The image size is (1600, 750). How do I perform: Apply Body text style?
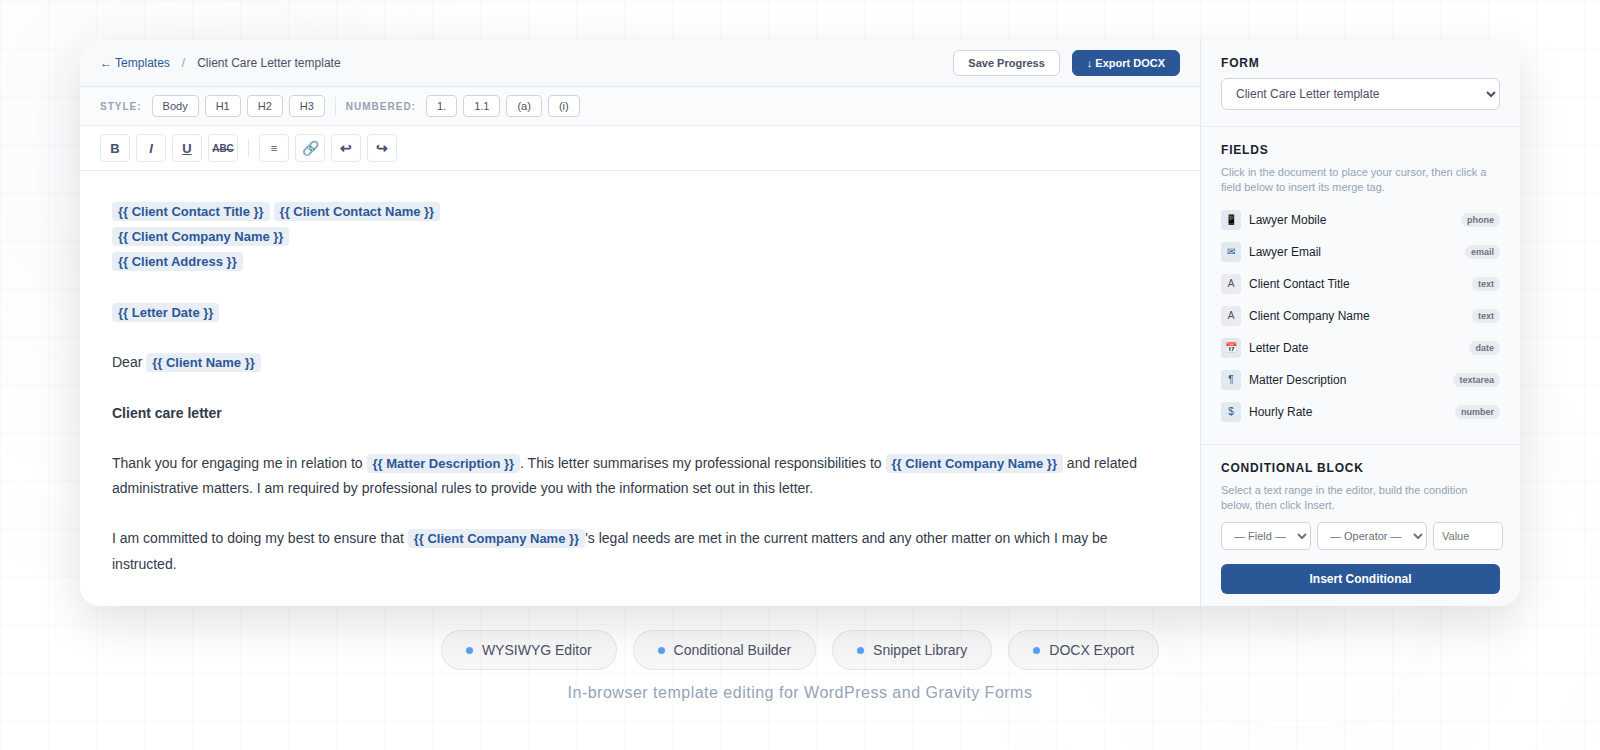pos(175,106)
